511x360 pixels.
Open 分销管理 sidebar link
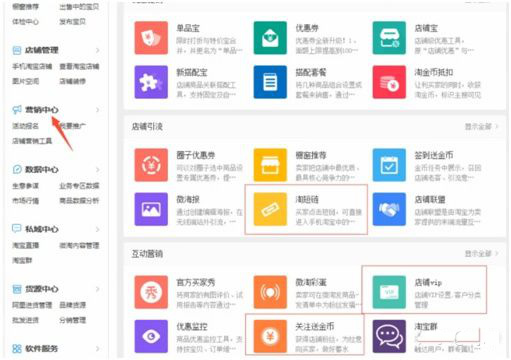pyautogui.click(x=72, y=320)
